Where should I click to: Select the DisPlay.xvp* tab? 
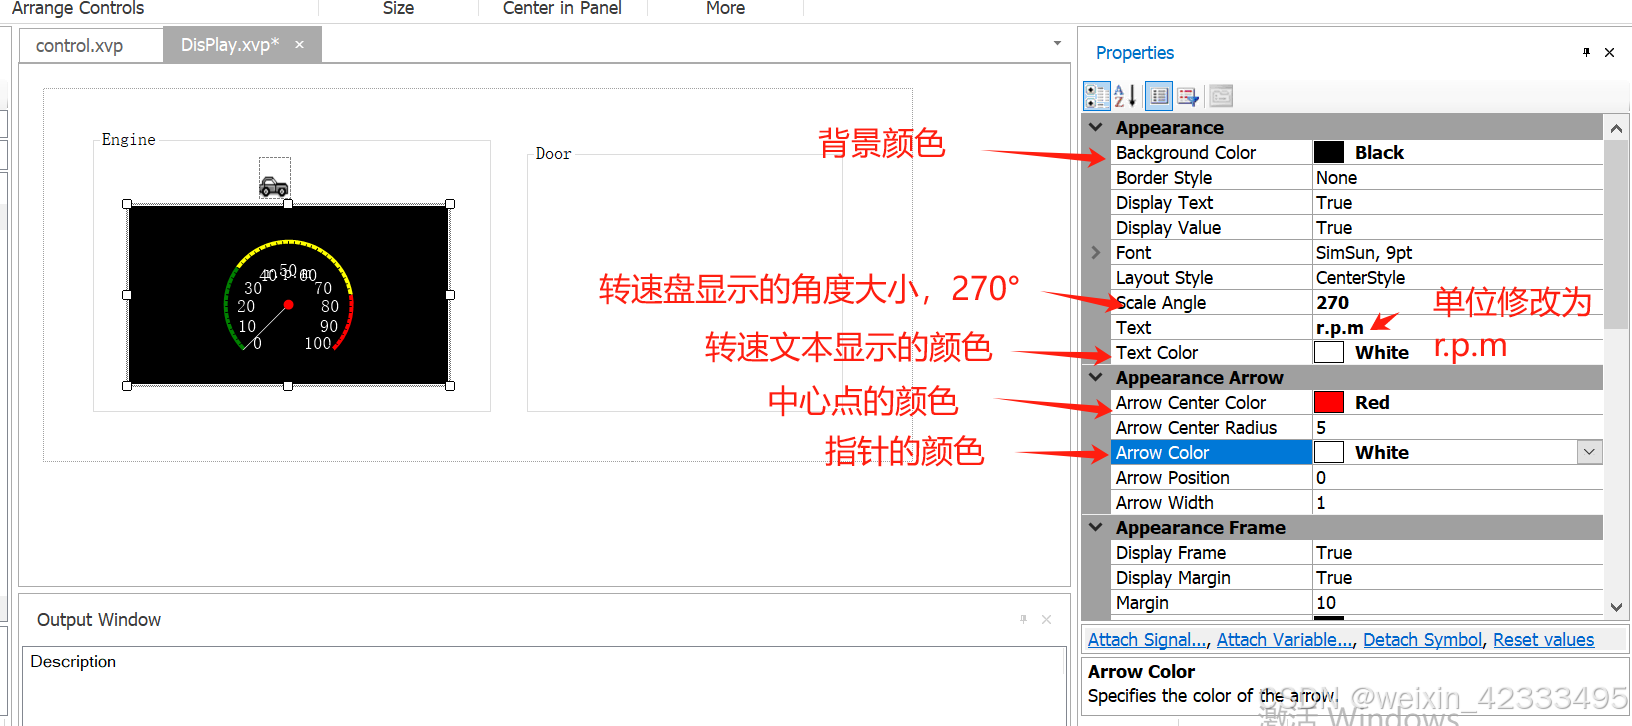230,45
